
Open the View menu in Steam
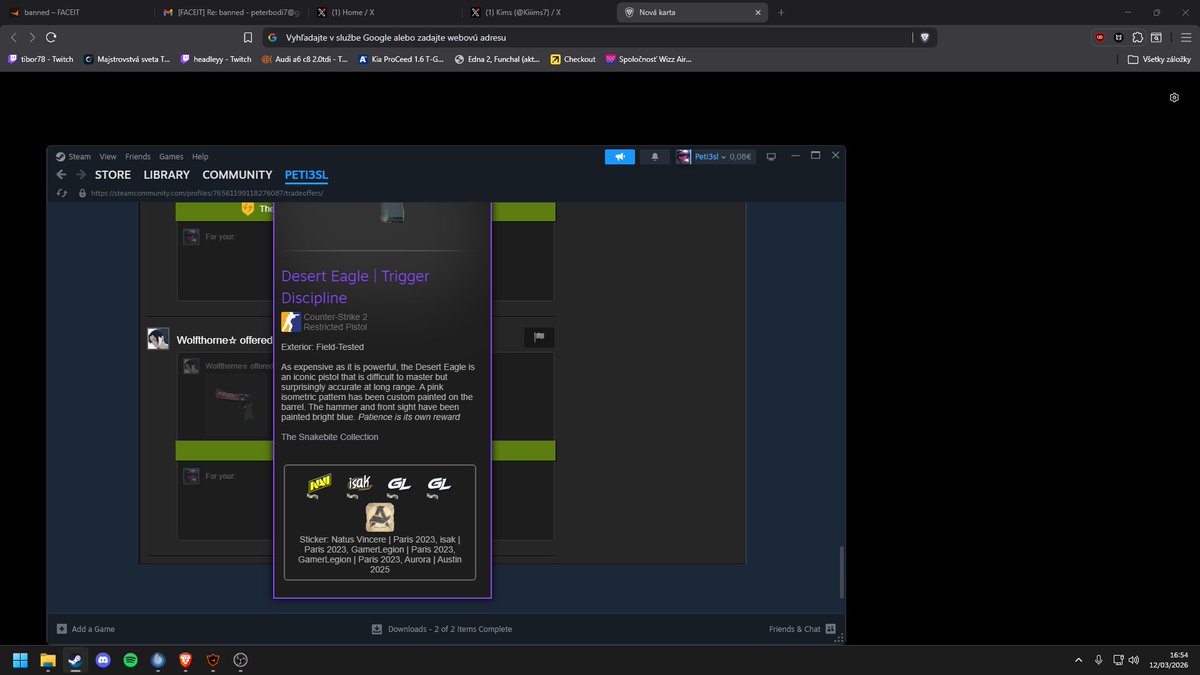pyautogui.click(x=108, y=156)
